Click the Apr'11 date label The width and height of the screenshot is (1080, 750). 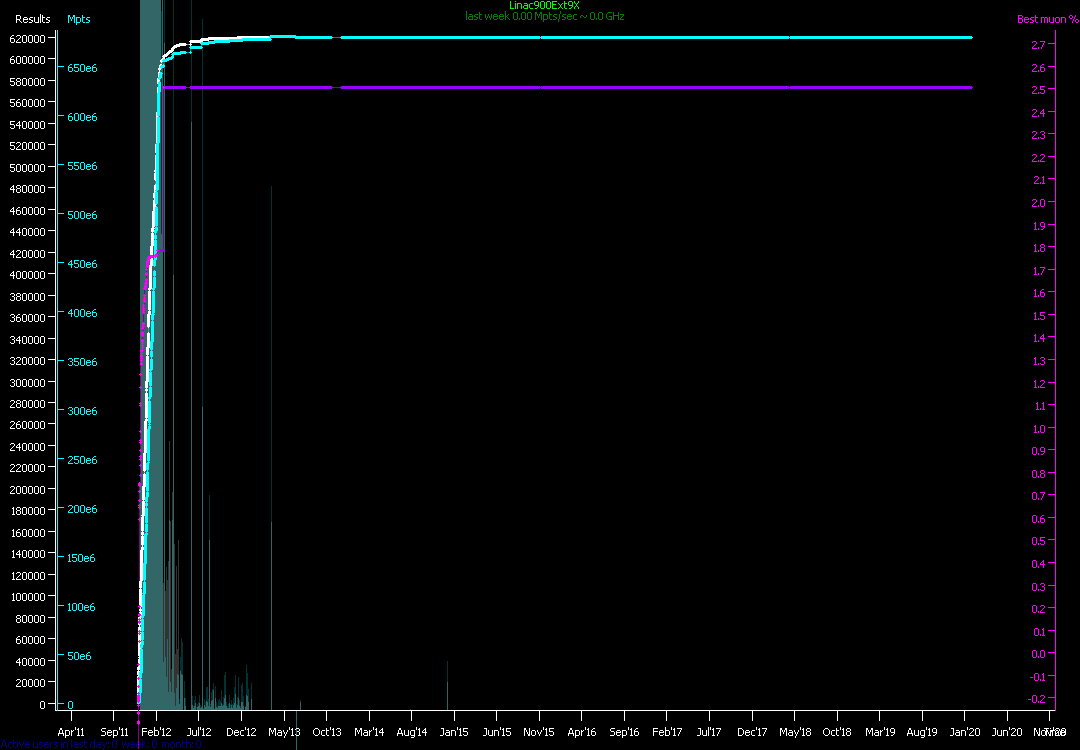(71, 732)
